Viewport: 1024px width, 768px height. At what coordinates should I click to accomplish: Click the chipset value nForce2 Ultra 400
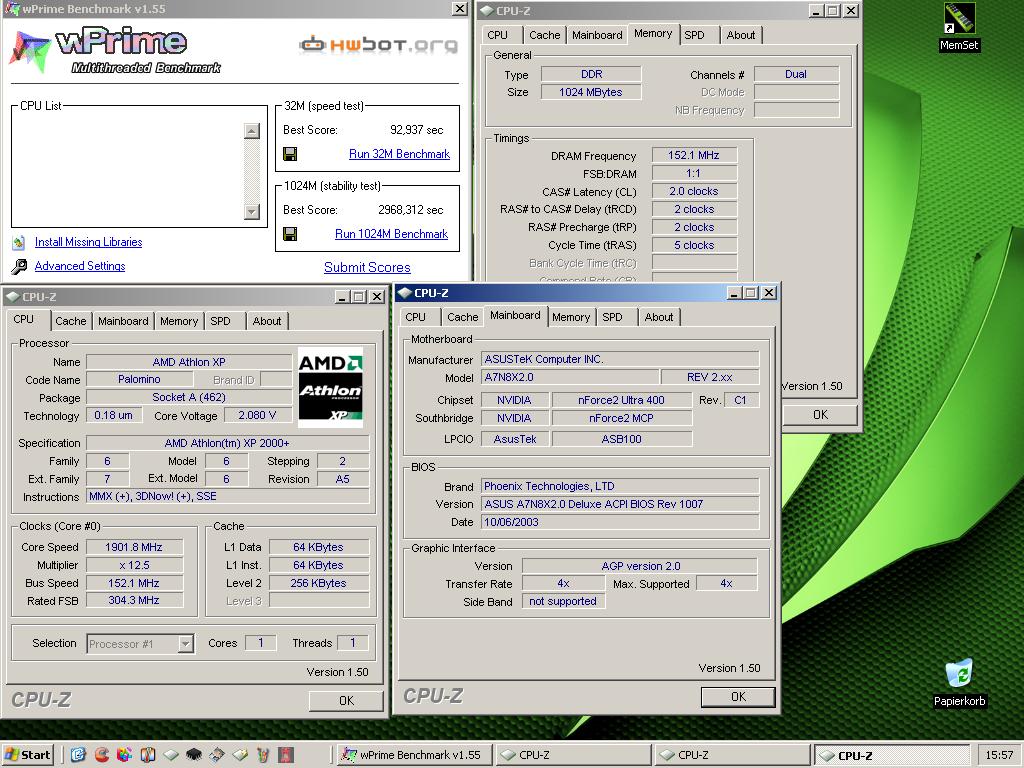pyautogui.click(x=621, y=400)
